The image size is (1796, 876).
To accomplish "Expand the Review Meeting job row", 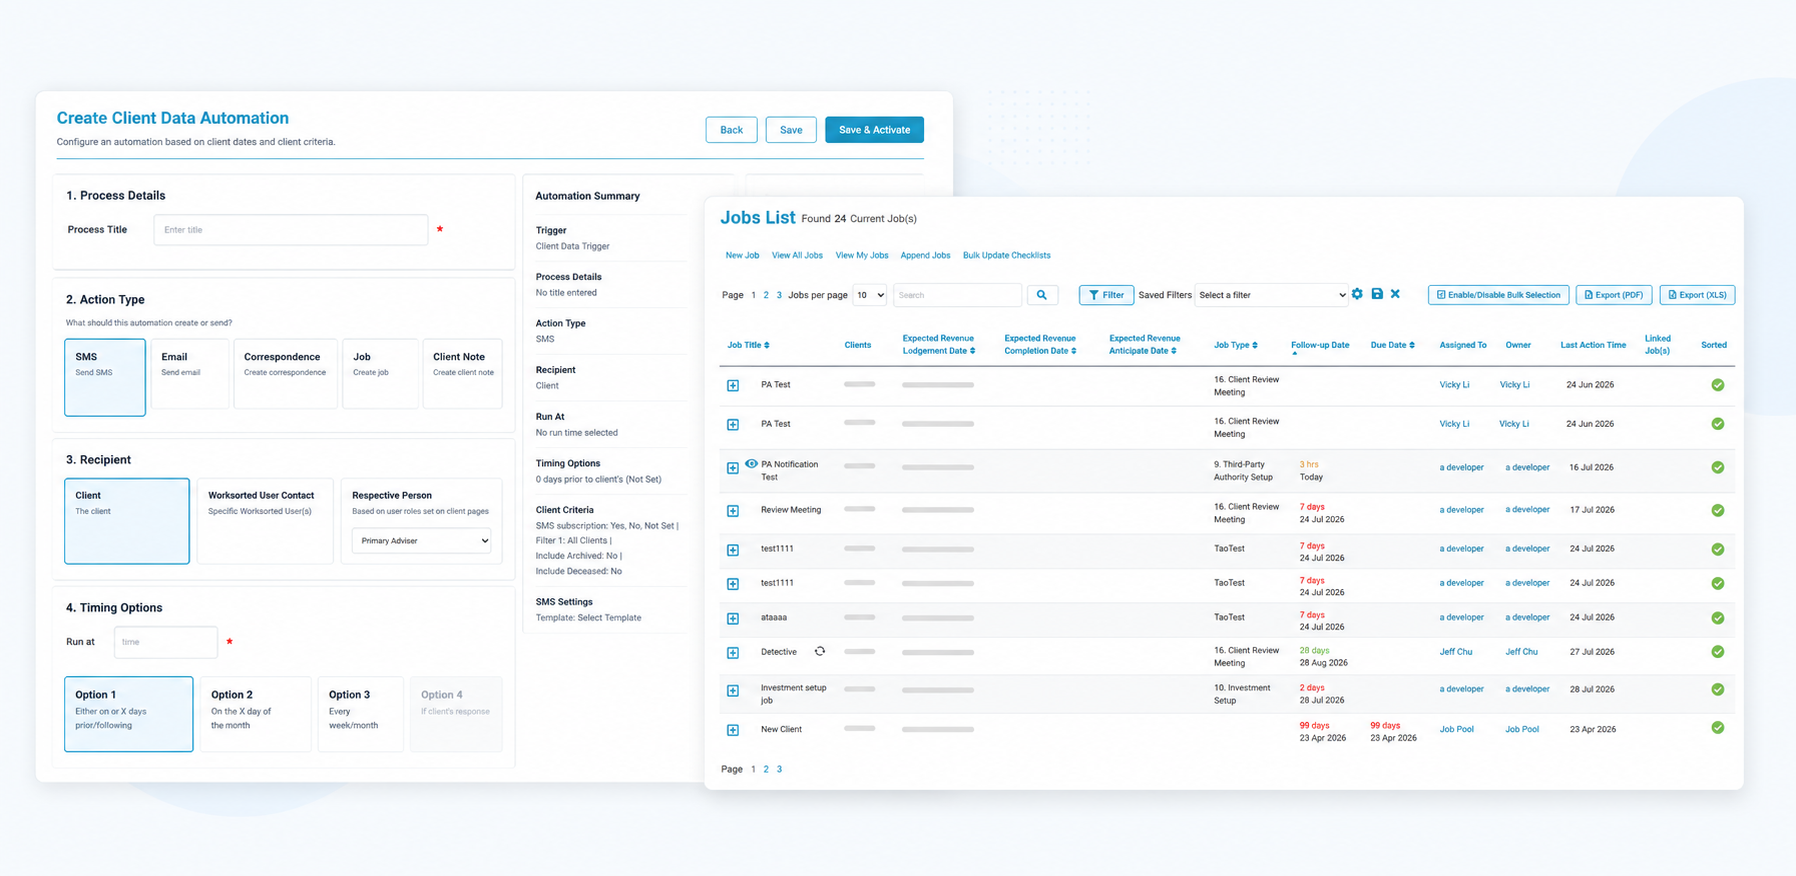I will coord(733,511).
